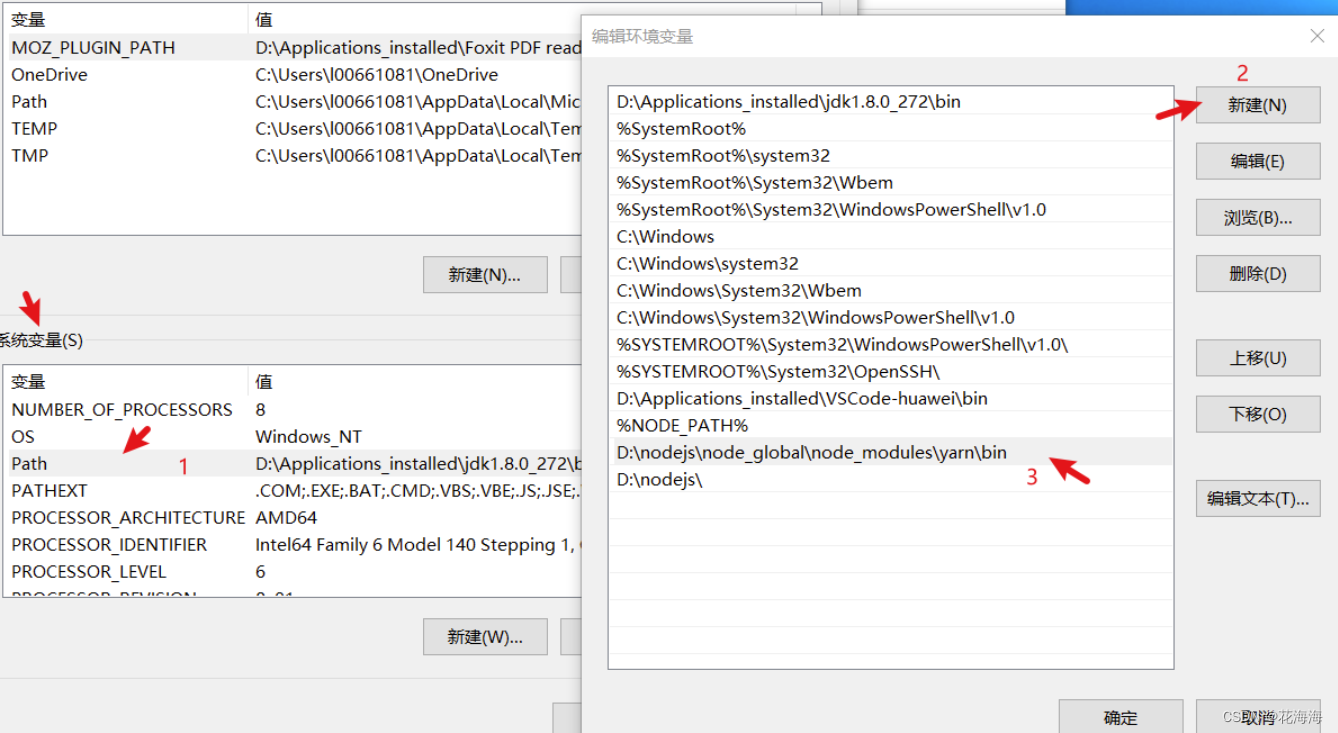Select VSCode-huawei\bin path entry
This screenshot has width=1338, height=733.
click(x=890, y=398)
